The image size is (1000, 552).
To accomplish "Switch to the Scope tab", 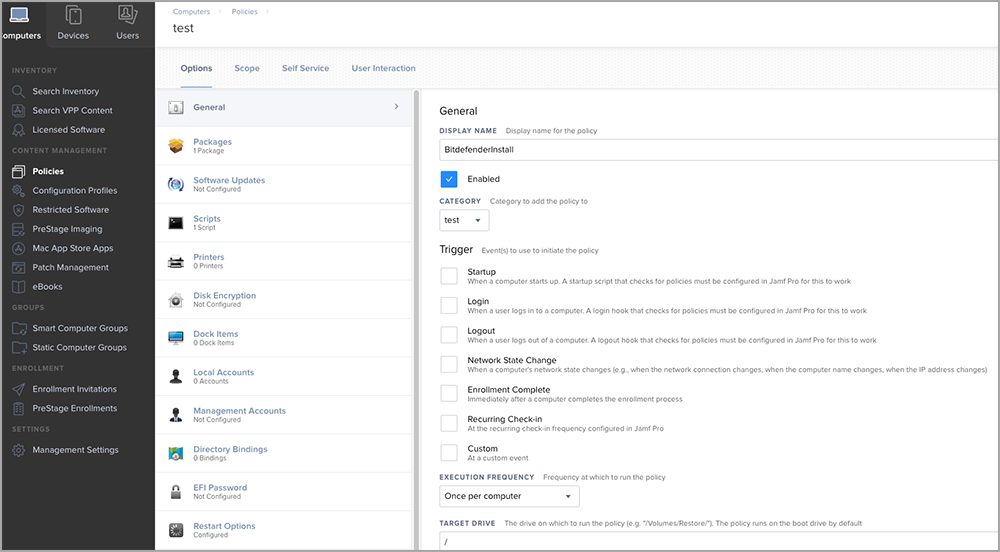I will 247,68.
